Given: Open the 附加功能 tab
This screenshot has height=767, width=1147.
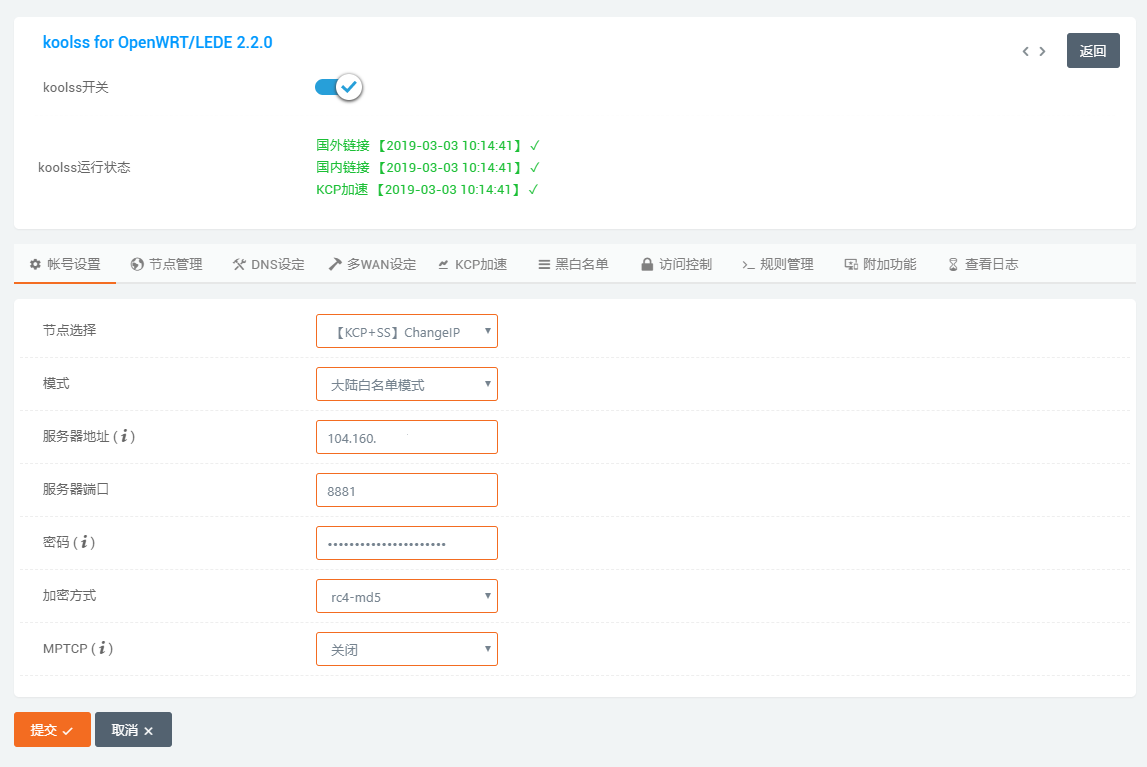Looking at the screenshot, I should click(881, 264).
